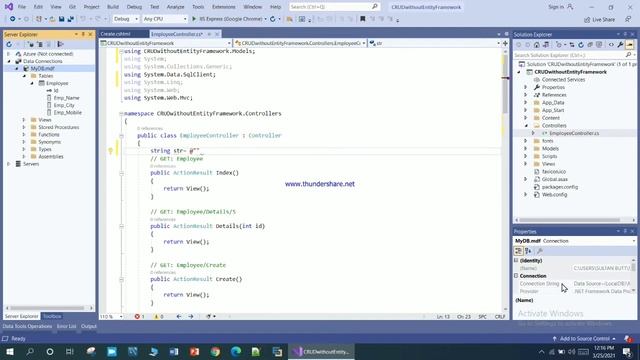Open the Error List panel tab
640x360 pixels.
pyautogui.click(x=67, y=326)
